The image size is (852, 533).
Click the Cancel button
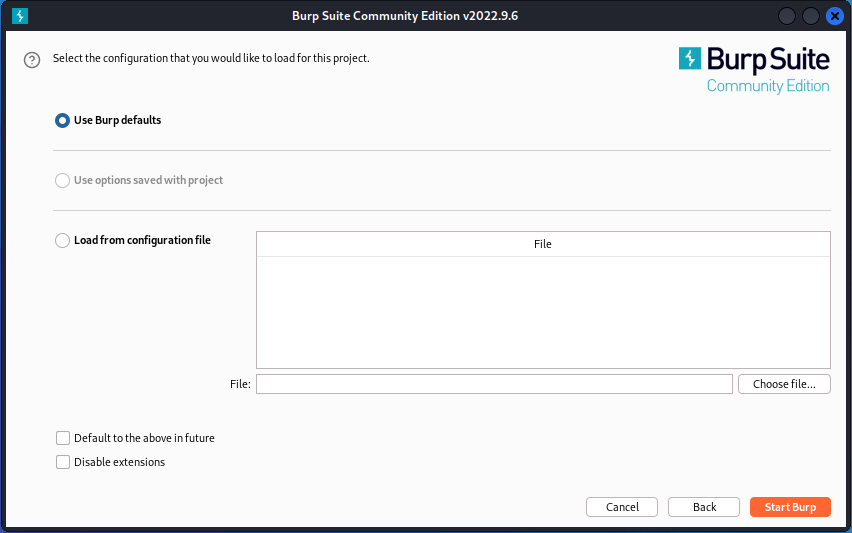tap(622, 507)
